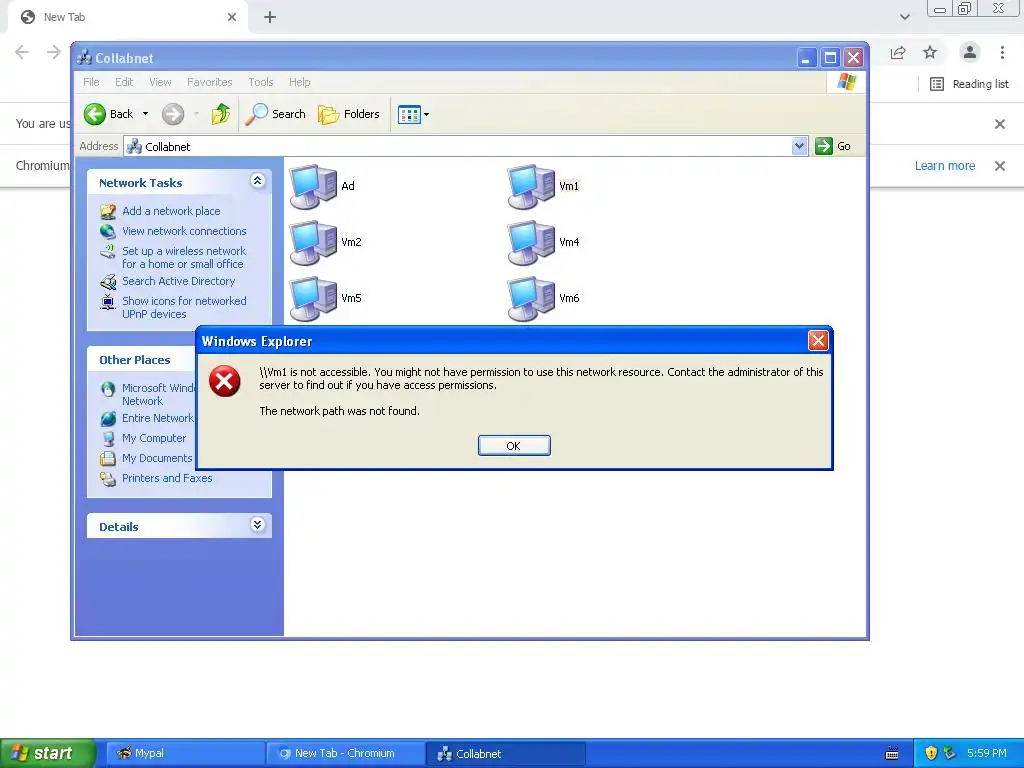
Task: Open Chromium's three-dot menu
Action: tap(1002, 52)
